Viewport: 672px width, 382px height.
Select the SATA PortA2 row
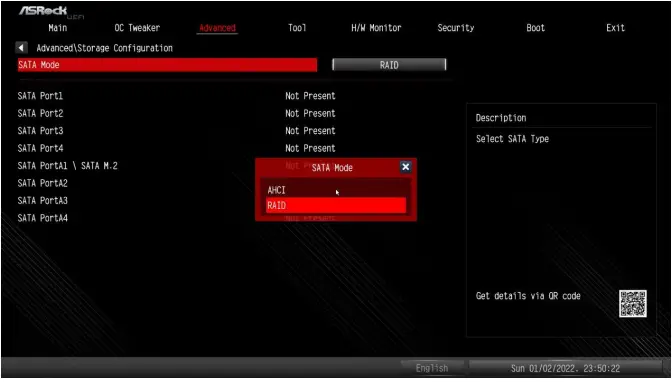point(42,183)
